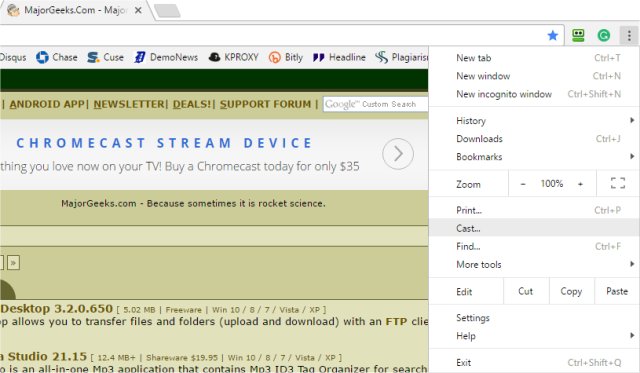
Task: Click the 100% zoom value
Action: click(x=552, y=184)
